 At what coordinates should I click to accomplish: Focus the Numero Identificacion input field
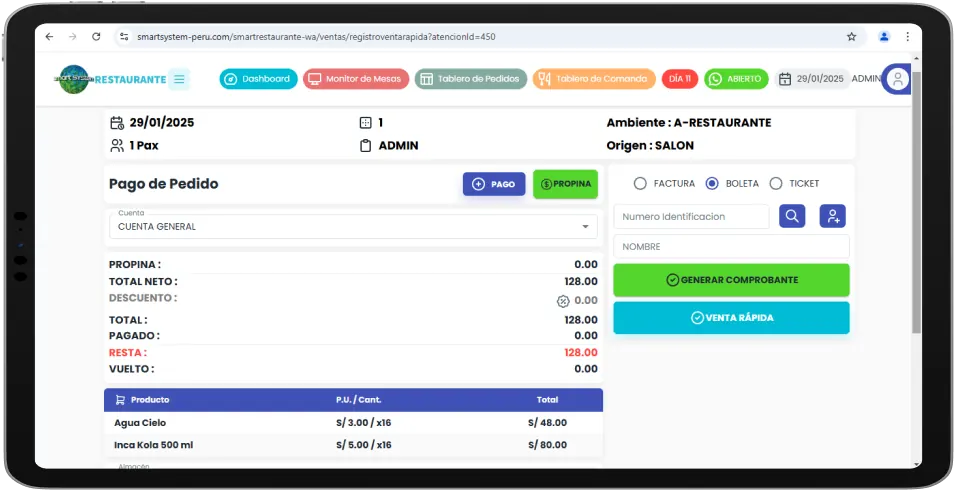[691, 217]
